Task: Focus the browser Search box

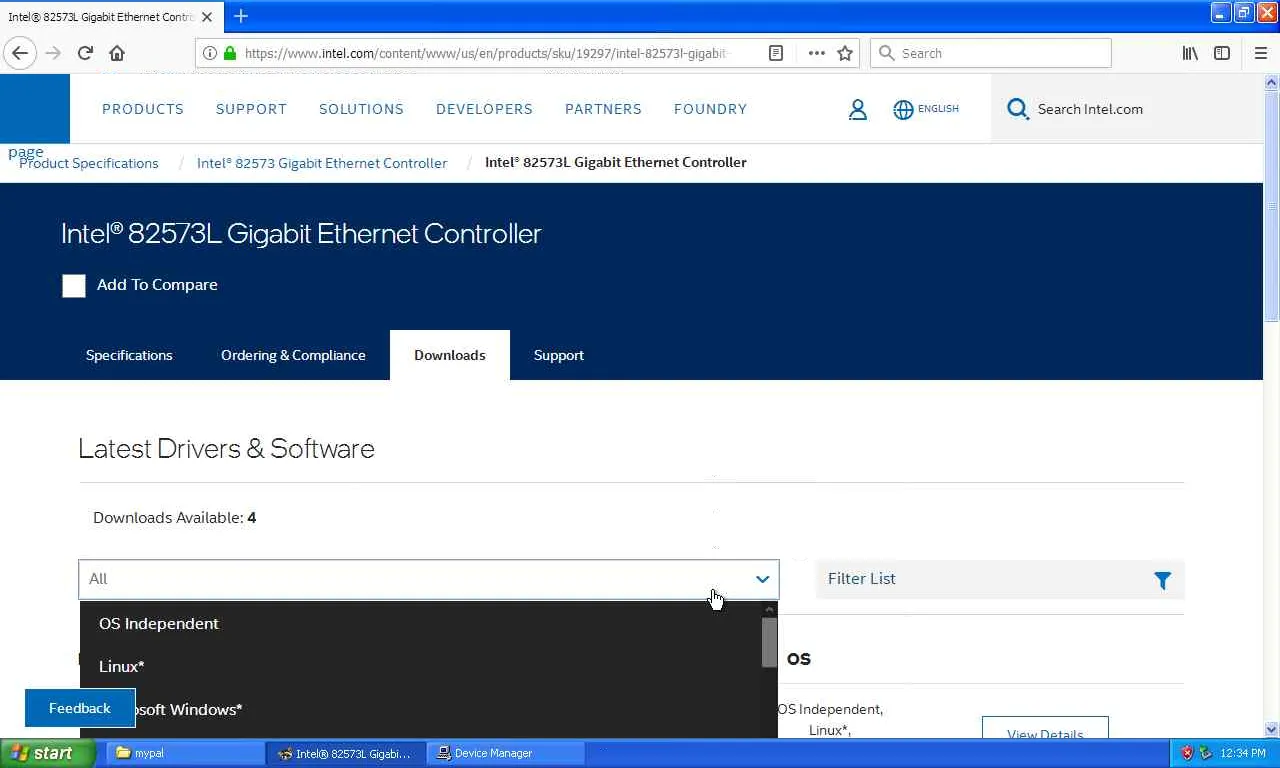Action: coord(991,53)
